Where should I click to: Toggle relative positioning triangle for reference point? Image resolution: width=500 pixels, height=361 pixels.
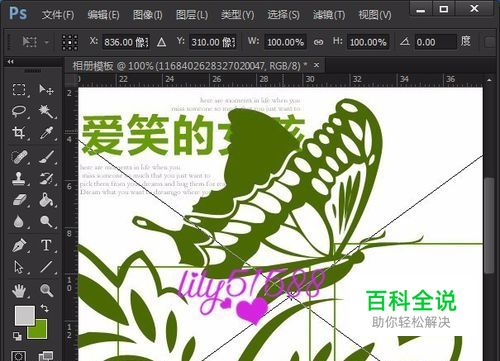pos(161,42)
